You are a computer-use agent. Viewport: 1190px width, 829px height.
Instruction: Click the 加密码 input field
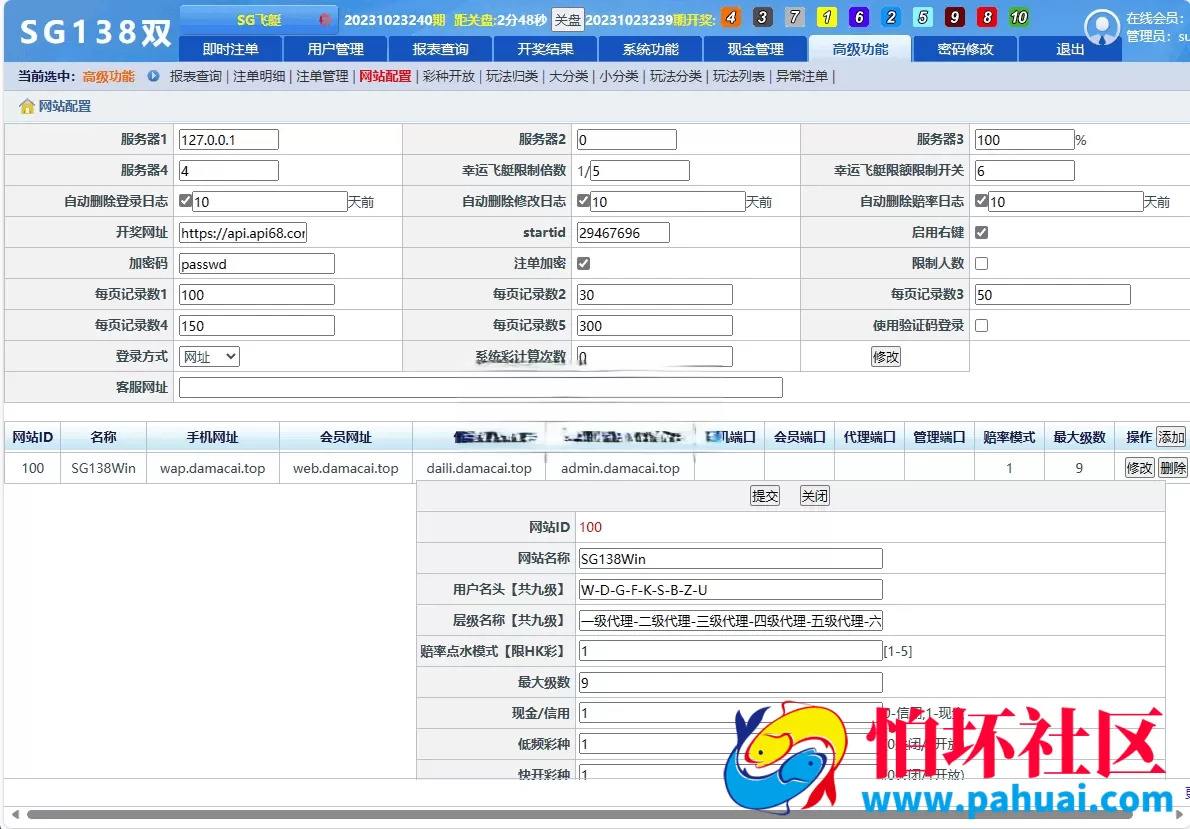point(257,263)
